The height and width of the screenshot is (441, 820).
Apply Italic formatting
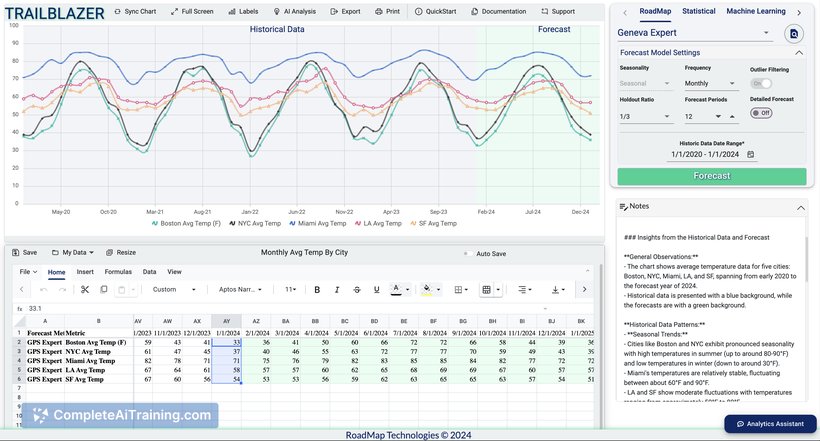click(337, 289)
